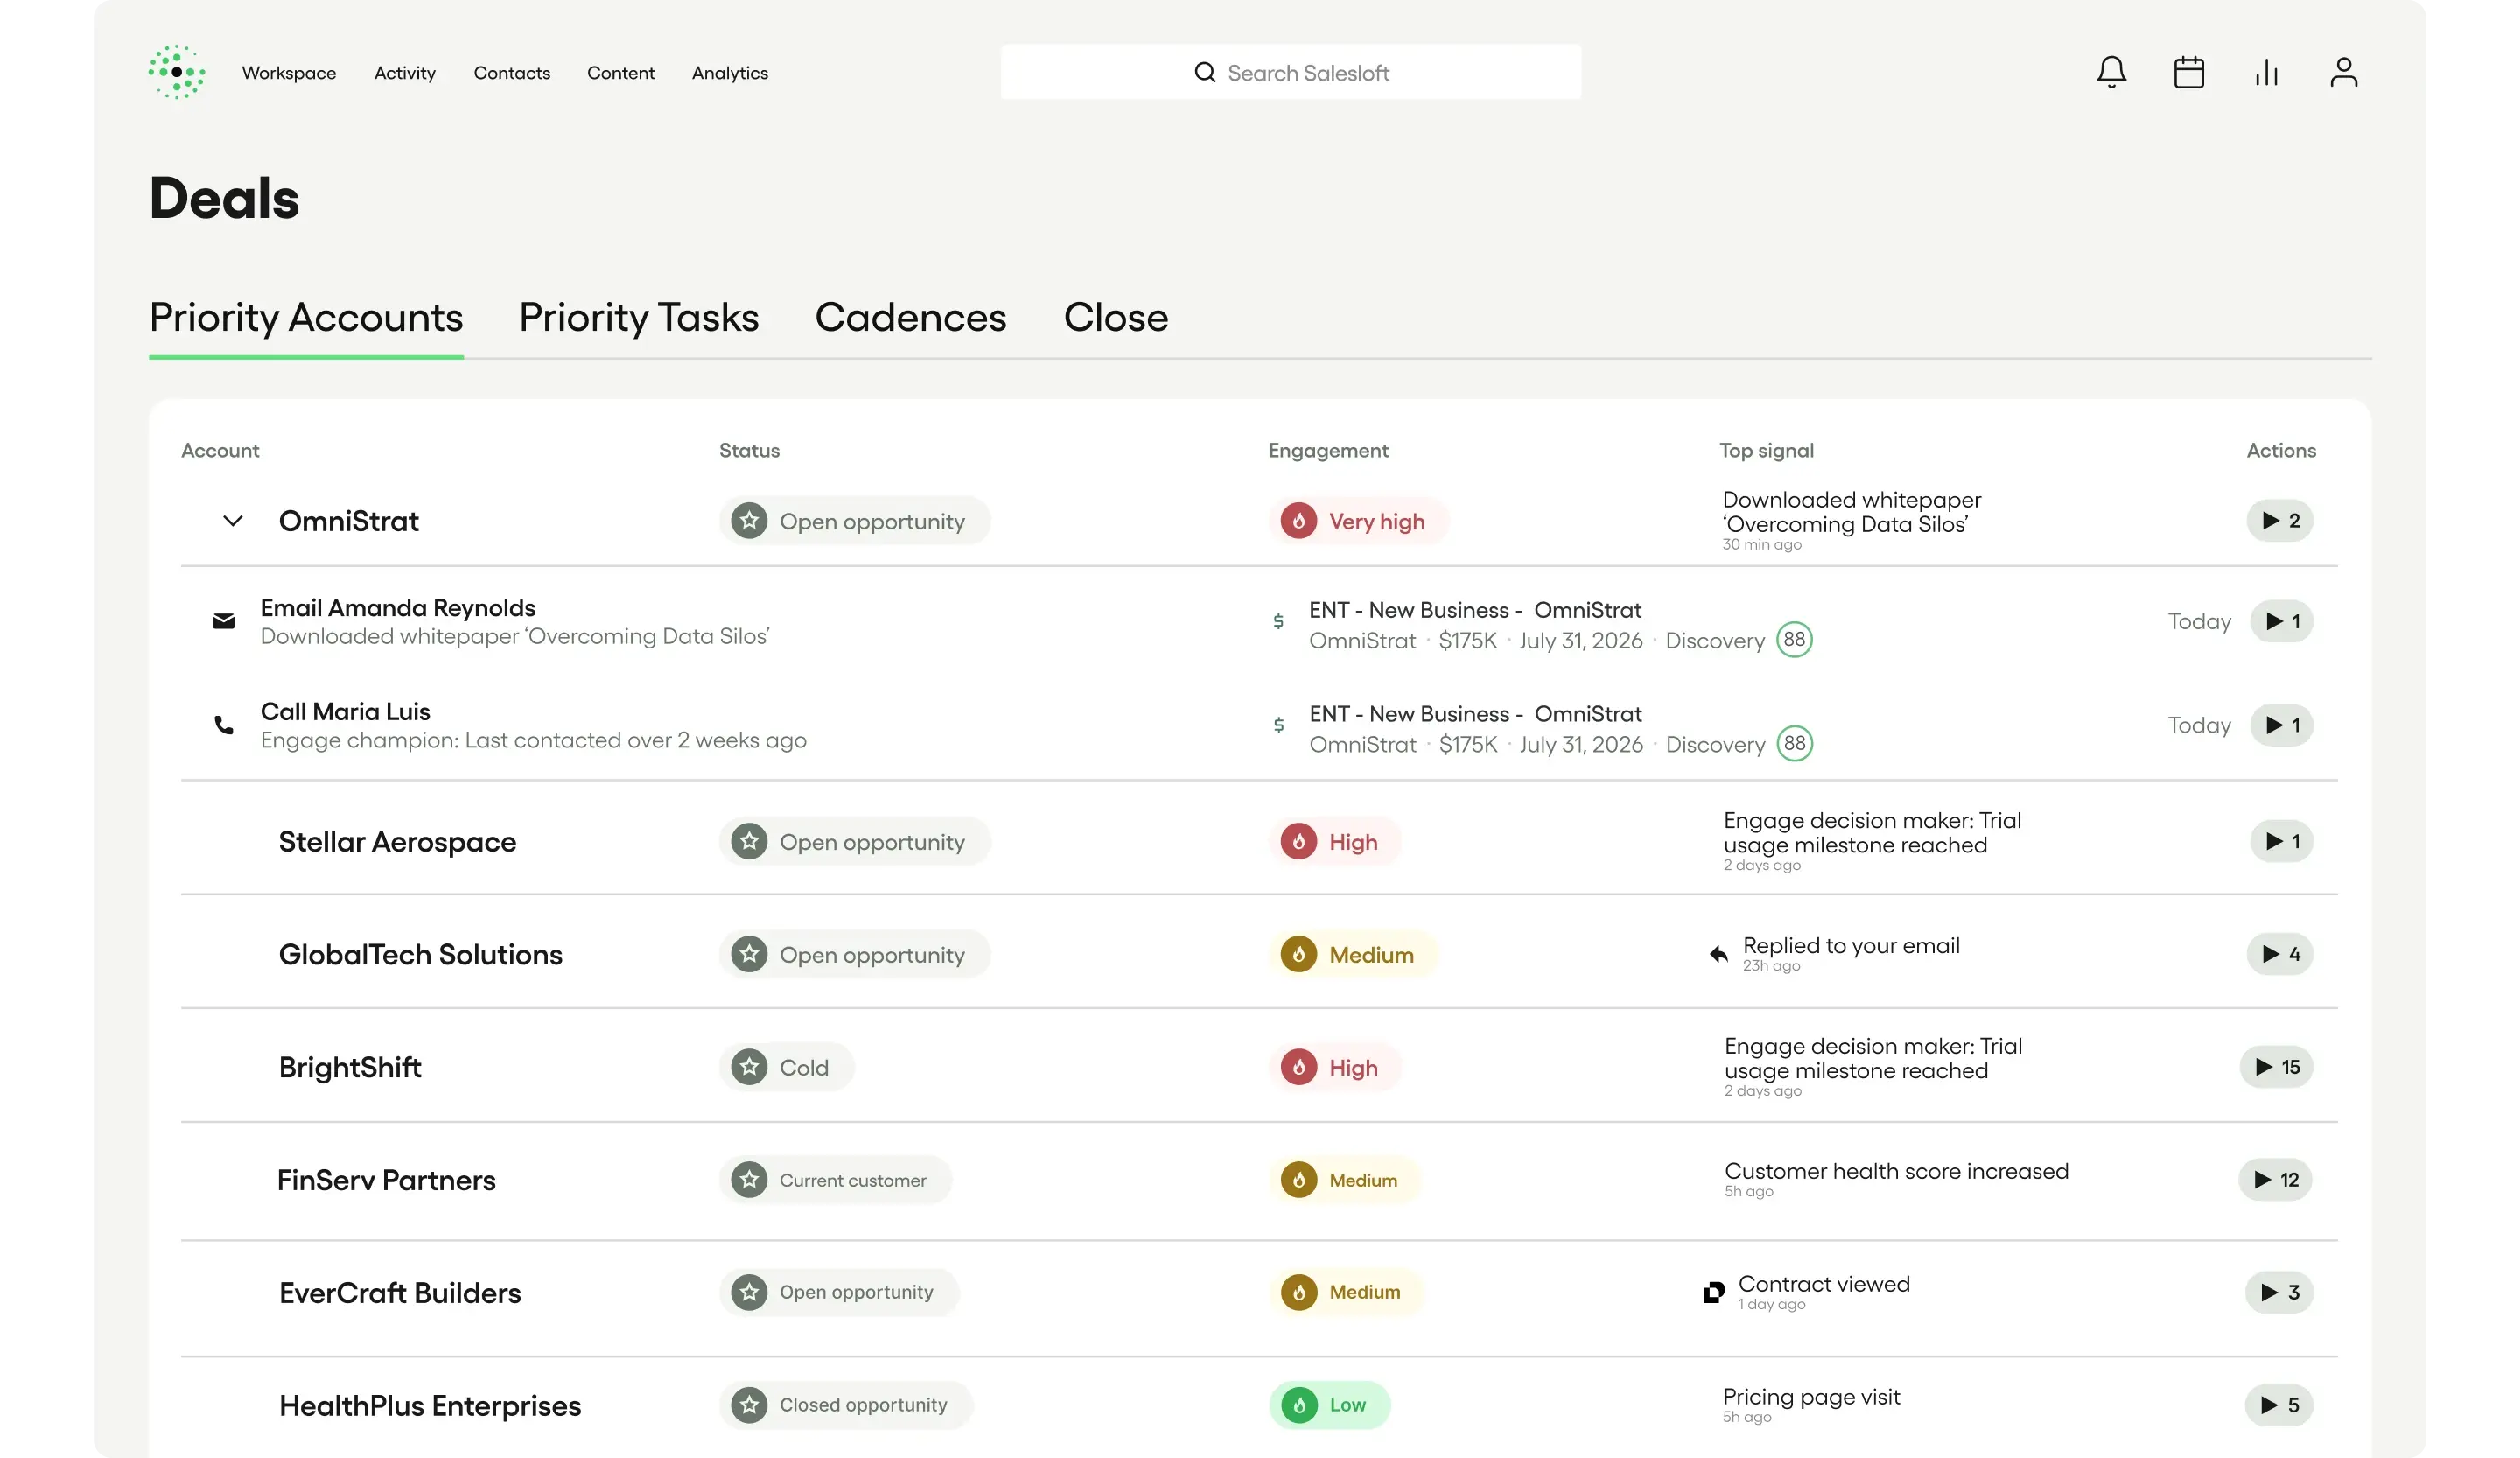Click star icon in HealthPlus Closed opportunity status
Viewport: 2520px width, 1458px height.
(x=749, y=1405)
